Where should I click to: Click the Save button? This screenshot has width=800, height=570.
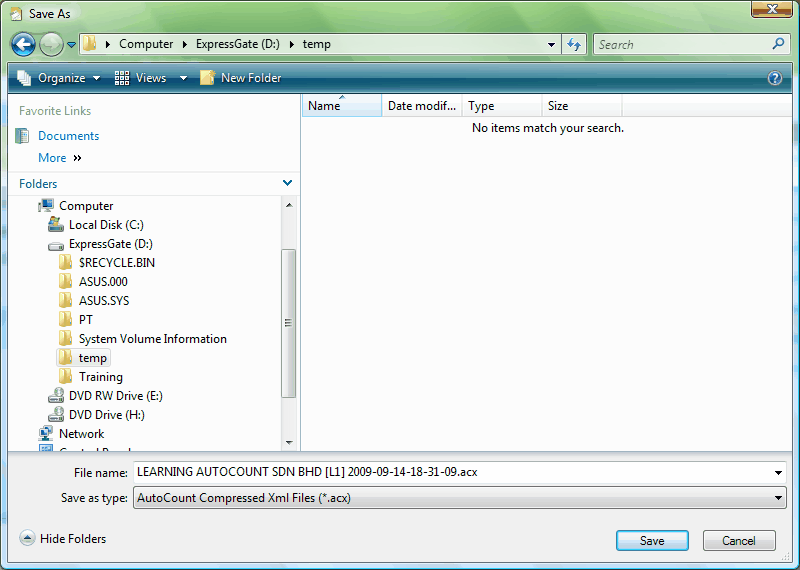[x=652, y=540]
